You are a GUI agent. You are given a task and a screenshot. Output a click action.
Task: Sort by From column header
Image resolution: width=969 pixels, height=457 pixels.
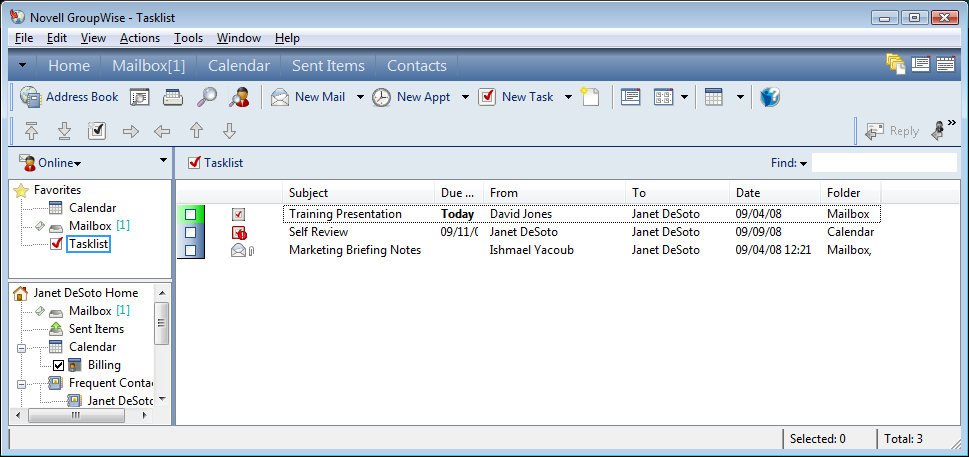pyautogui.click(x=554, y=193)
